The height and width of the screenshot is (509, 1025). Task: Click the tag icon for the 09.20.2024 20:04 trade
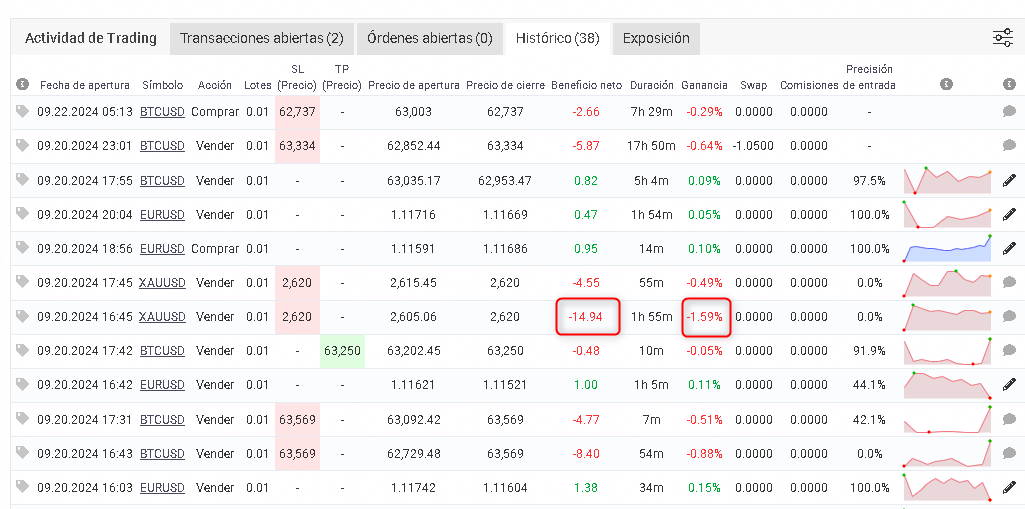pos(23,214)
